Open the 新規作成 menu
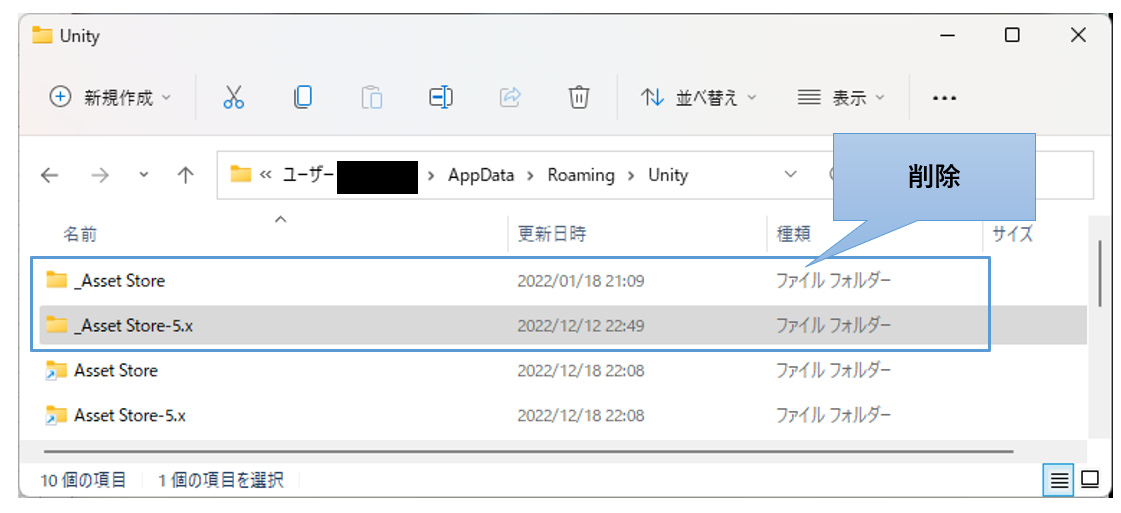This screenshot has width=1121, height=513. pyautogui.click(x=111, y=97)
